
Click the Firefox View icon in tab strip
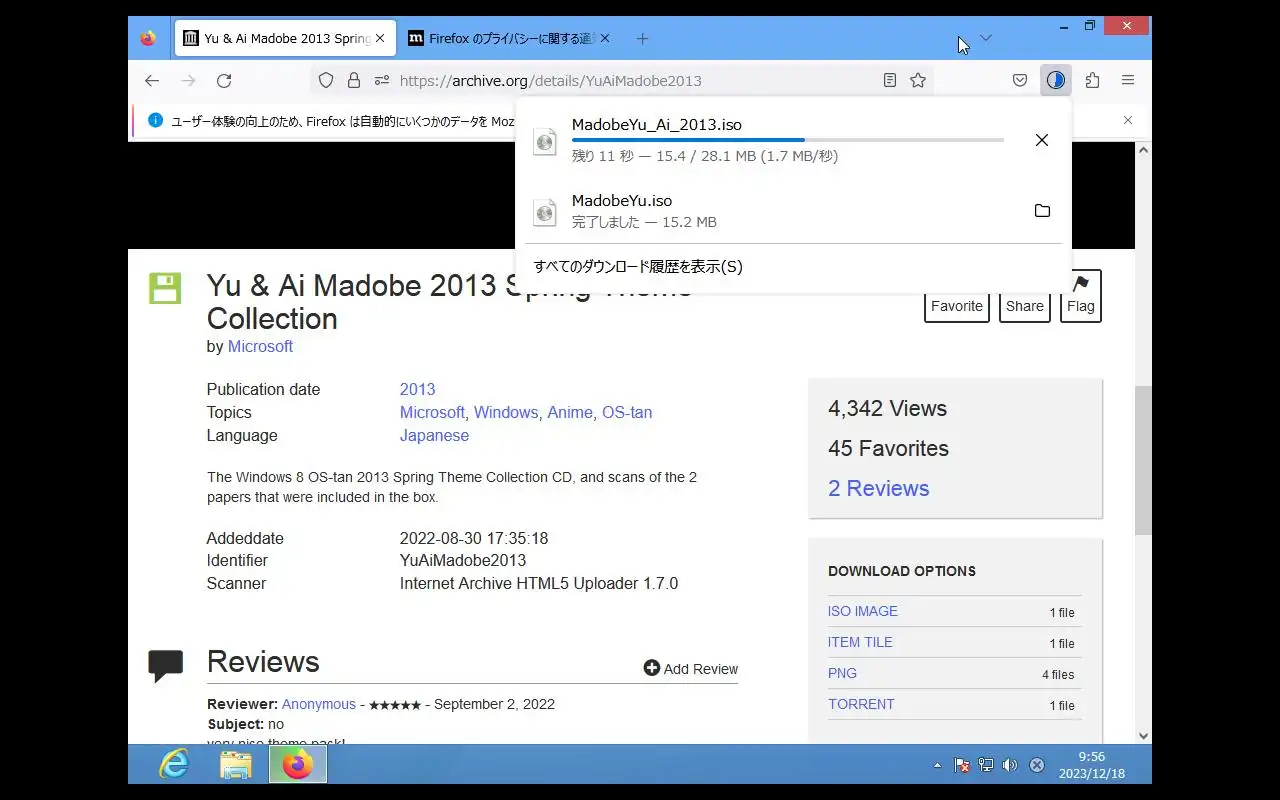(148, 39)
